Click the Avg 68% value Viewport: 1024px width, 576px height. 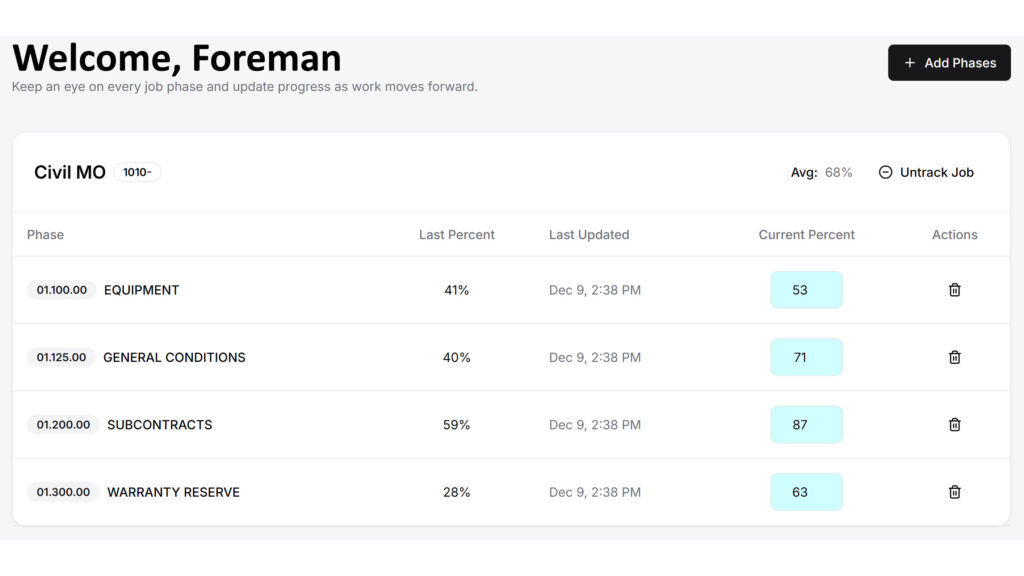[840, 172]
